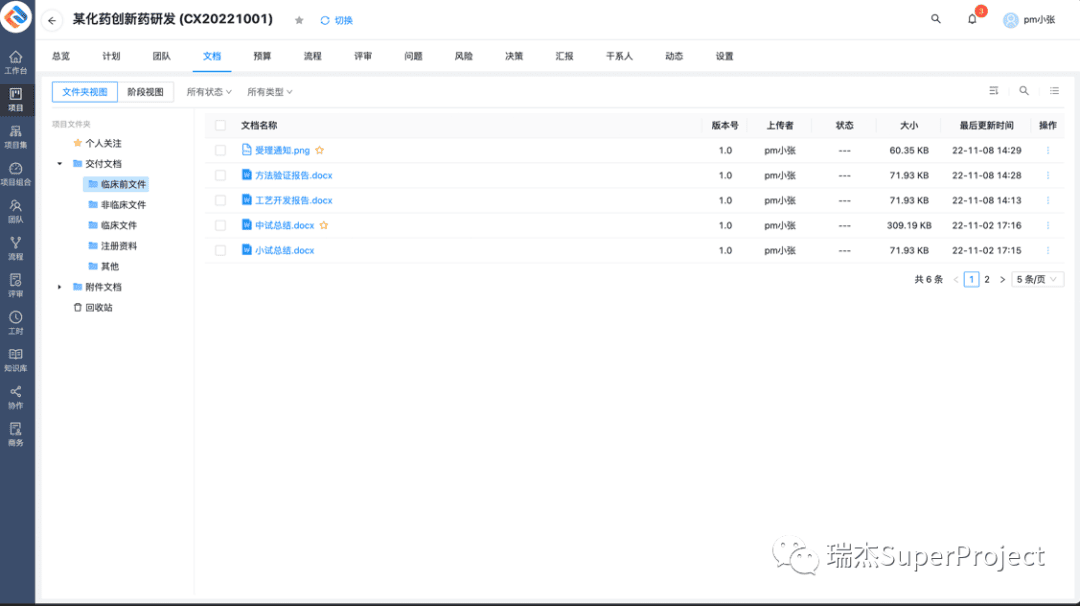Click the 切换 switch project button
This screenshot has width=1080, height=606.
[x=336, y=21]
